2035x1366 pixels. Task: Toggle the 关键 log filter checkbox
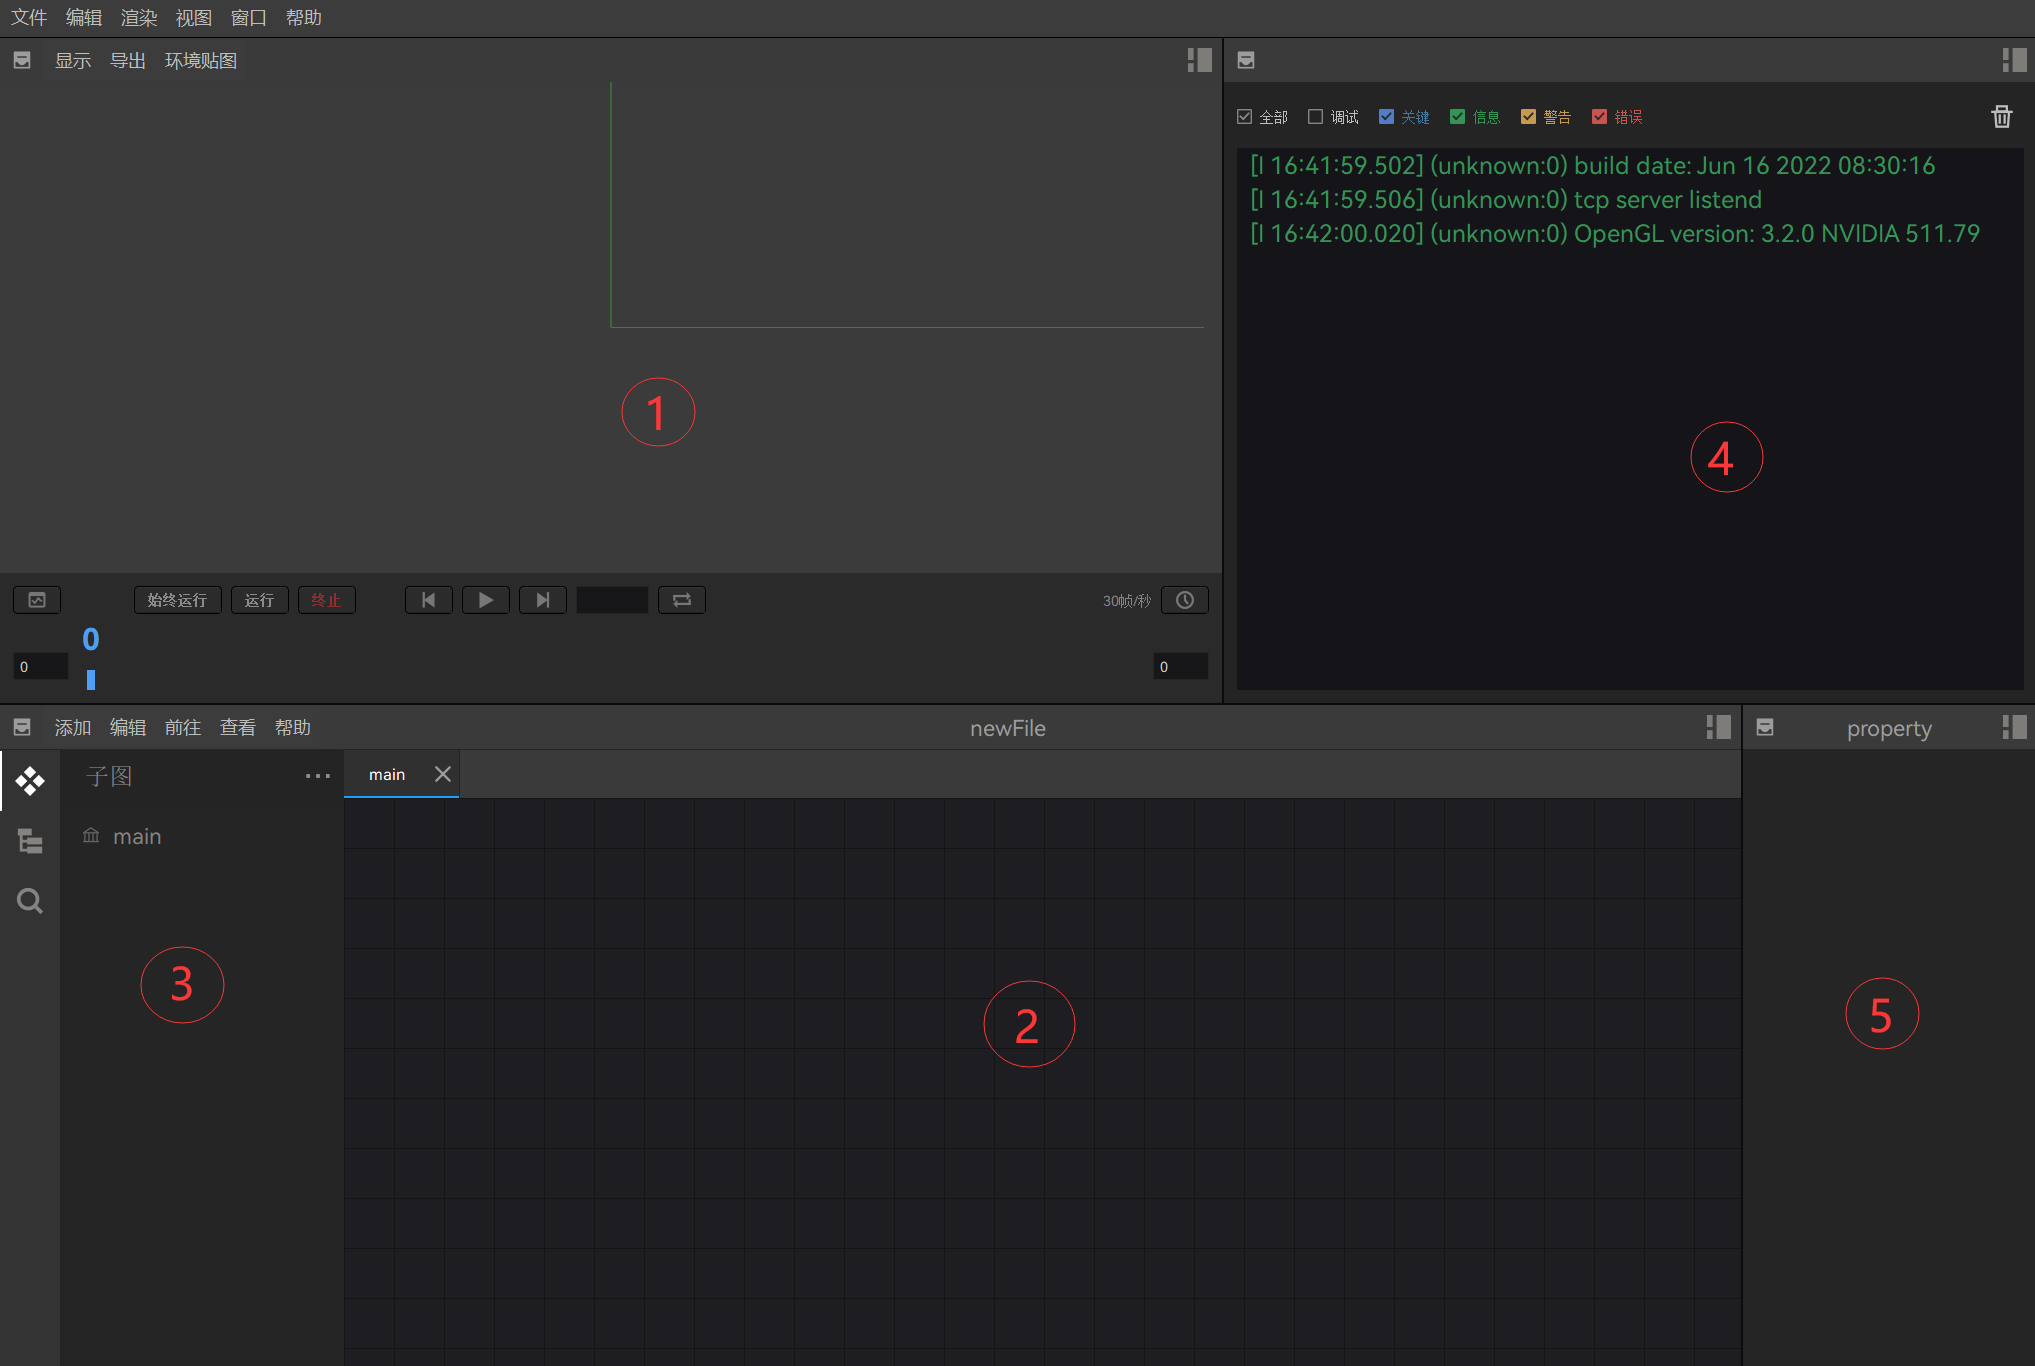point(1386,117)
